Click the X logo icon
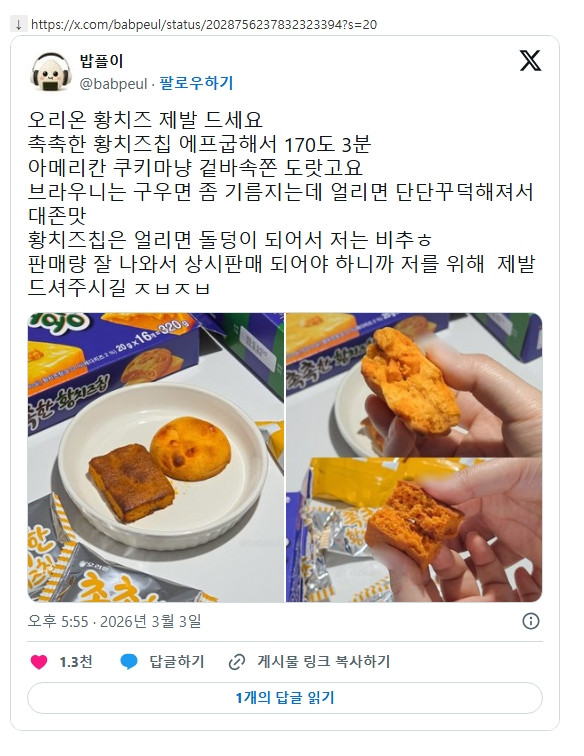The width and height of the screenshot is (584, 756). [x=530, y=61]
